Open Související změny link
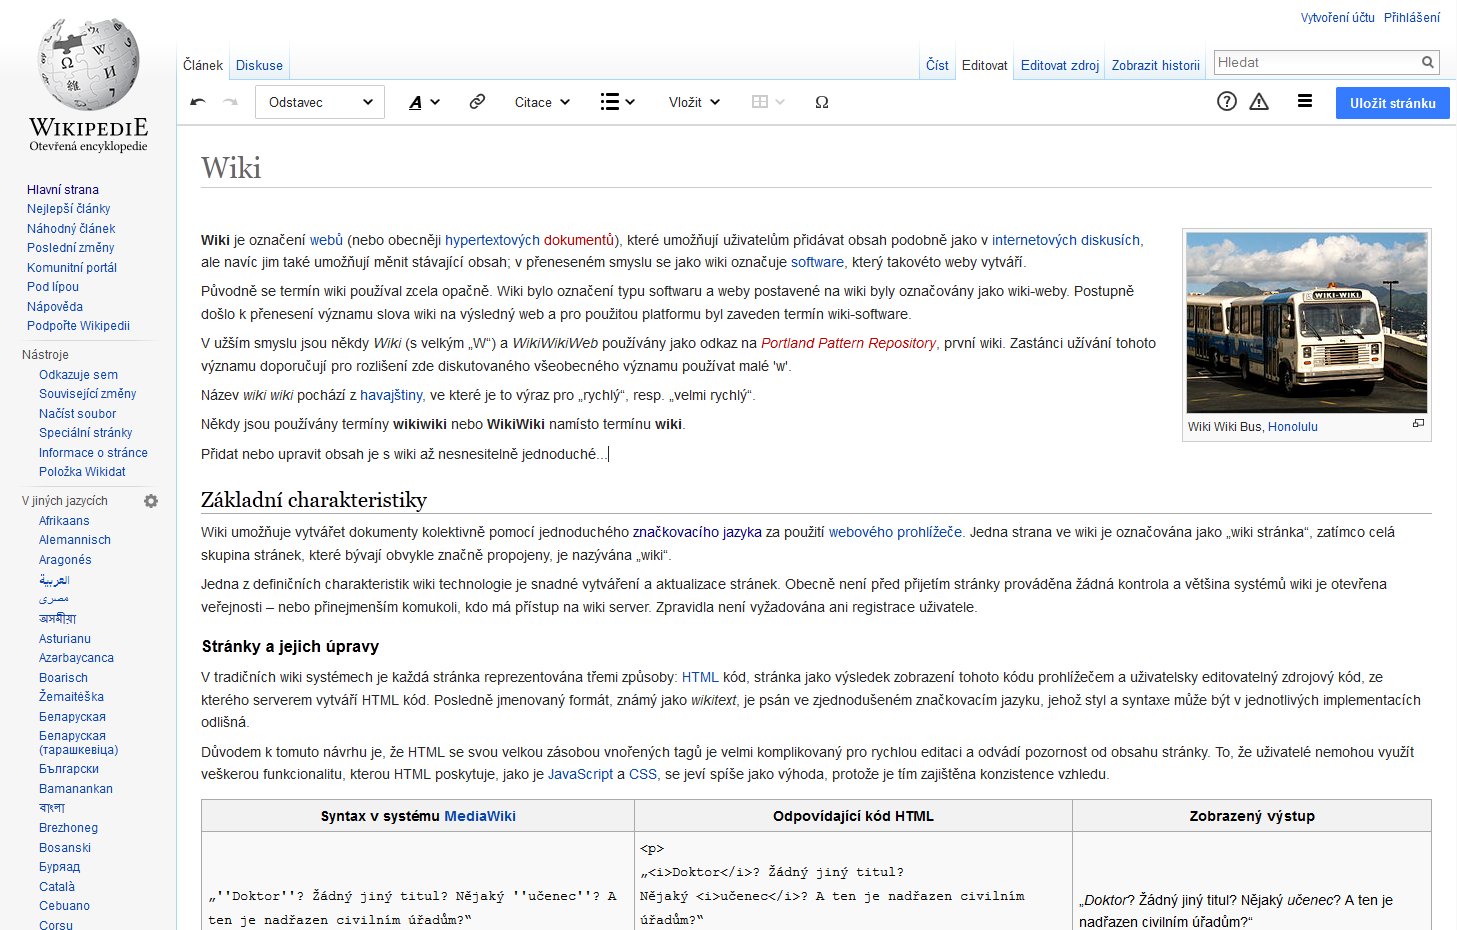Viewport: 1457px width, 930px height. pos(88,394)
